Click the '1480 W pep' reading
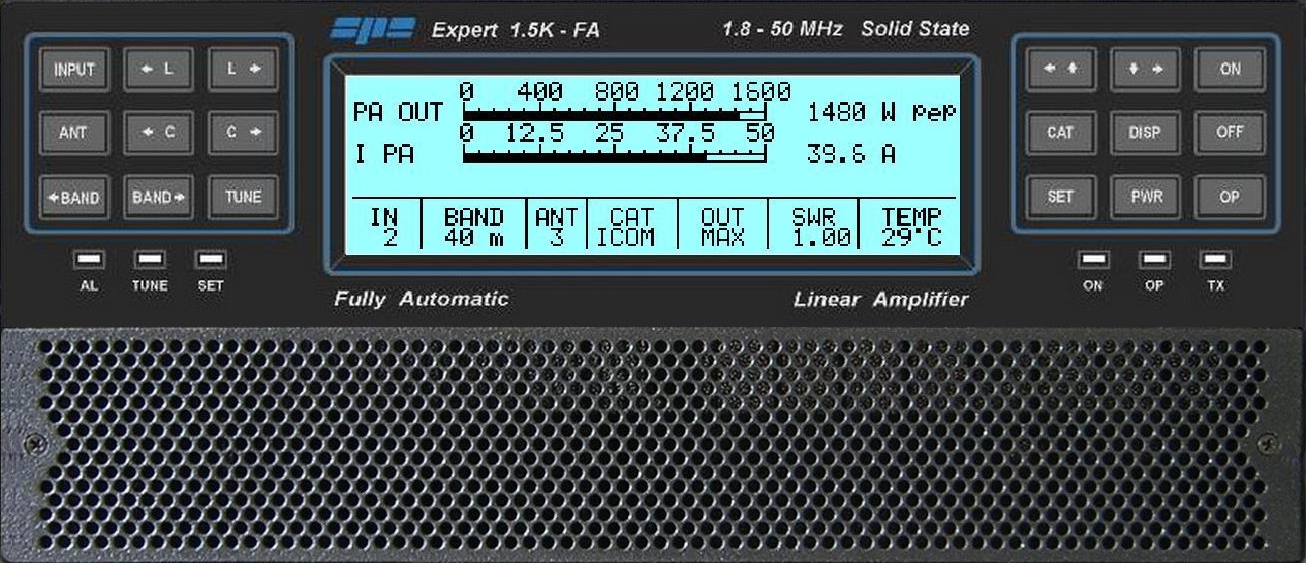Image resolution: width=1306 pixels, height=563 pixels. point(881,112)
